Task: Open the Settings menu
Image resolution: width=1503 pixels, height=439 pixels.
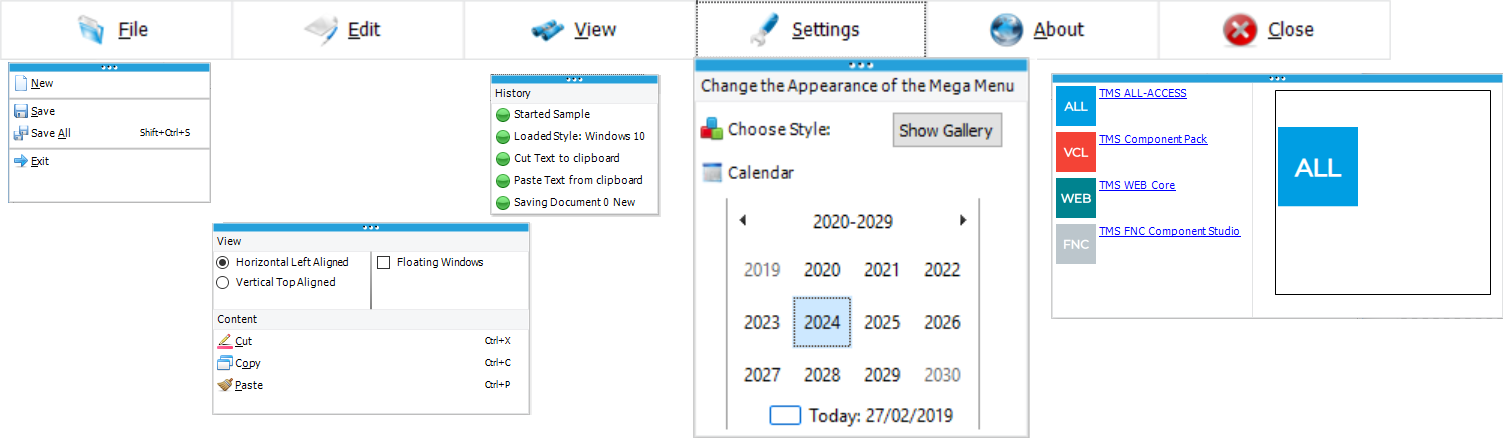Action: point(811,29)
